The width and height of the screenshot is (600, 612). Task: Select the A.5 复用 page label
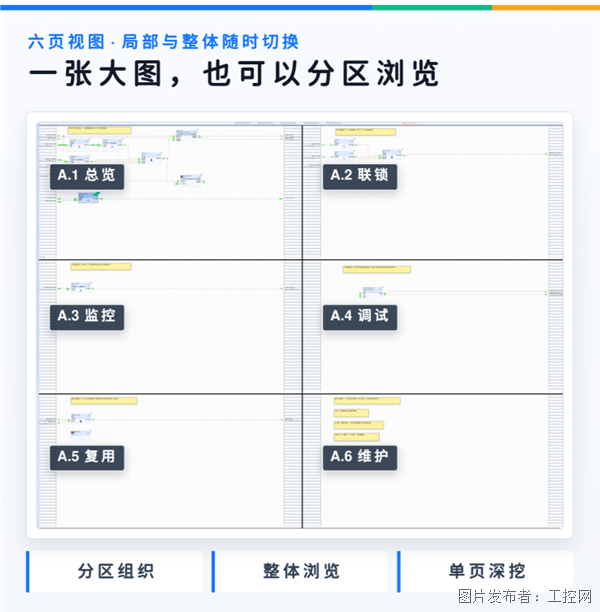pyautogui.click(x=87, y=458)
